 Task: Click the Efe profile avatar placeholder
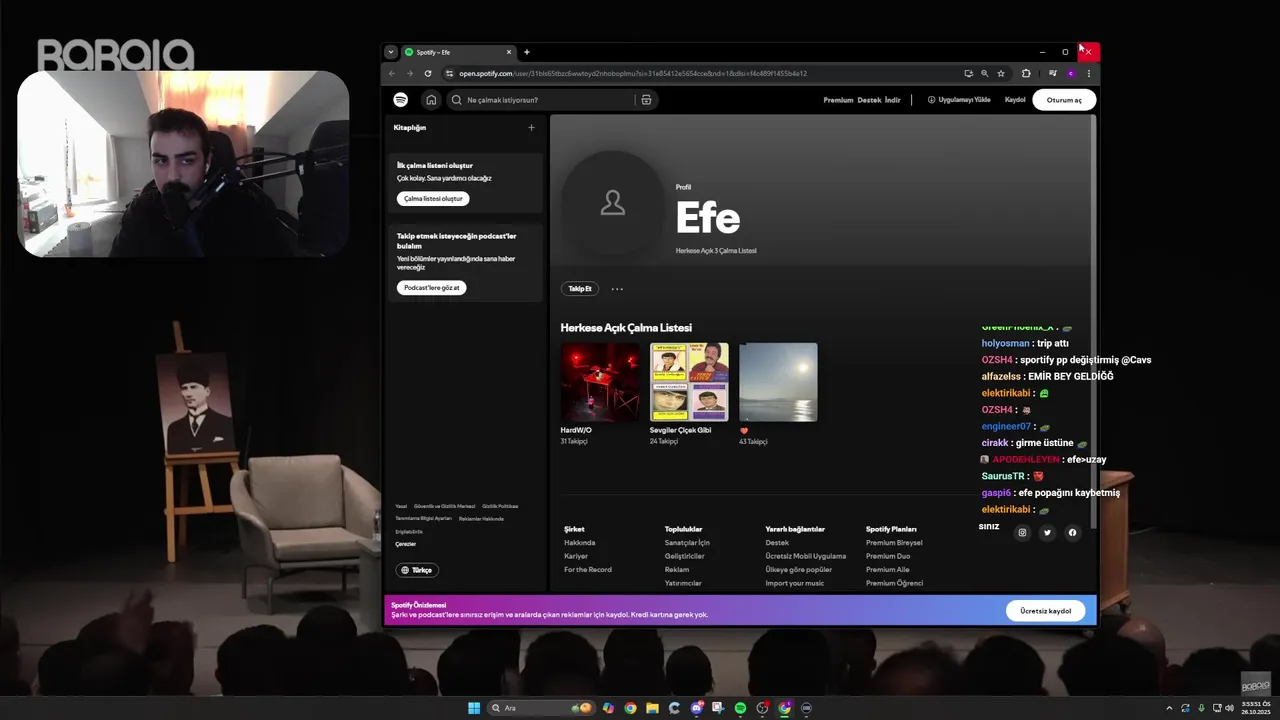tap(612, 203)
